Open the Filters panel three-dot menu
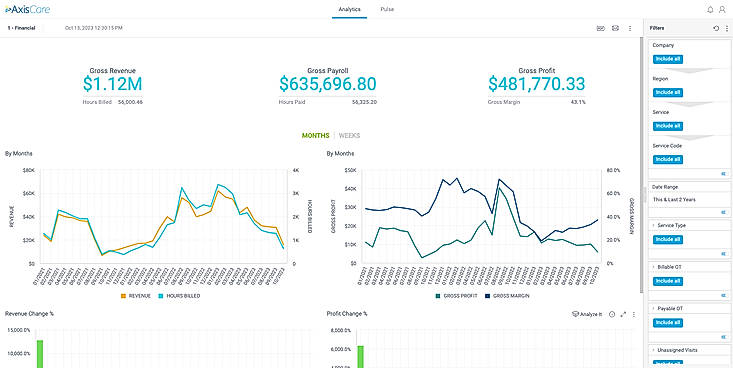This screenshot has width=733, height=368. tap(726, 29)
